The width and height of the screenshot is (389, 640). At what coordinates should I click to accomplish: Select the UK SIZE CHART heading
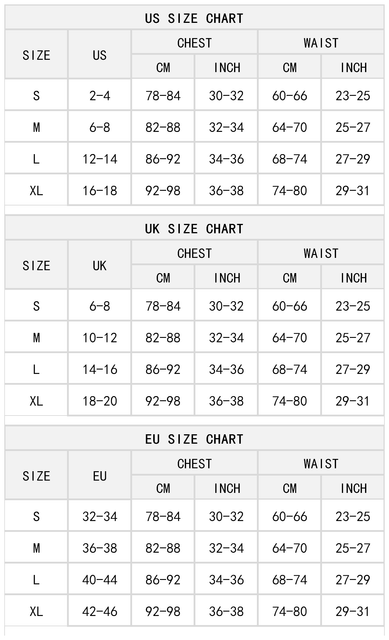194,229
